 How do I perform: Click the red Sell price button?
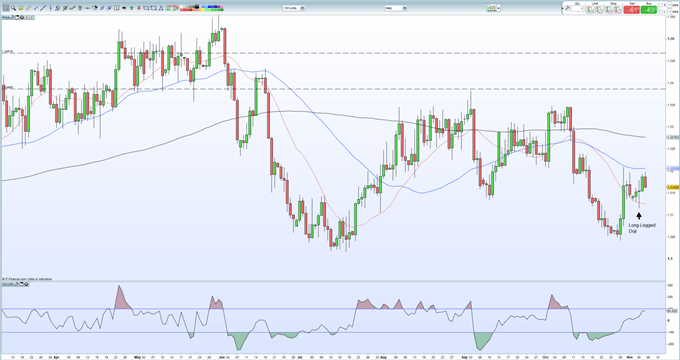632,10
